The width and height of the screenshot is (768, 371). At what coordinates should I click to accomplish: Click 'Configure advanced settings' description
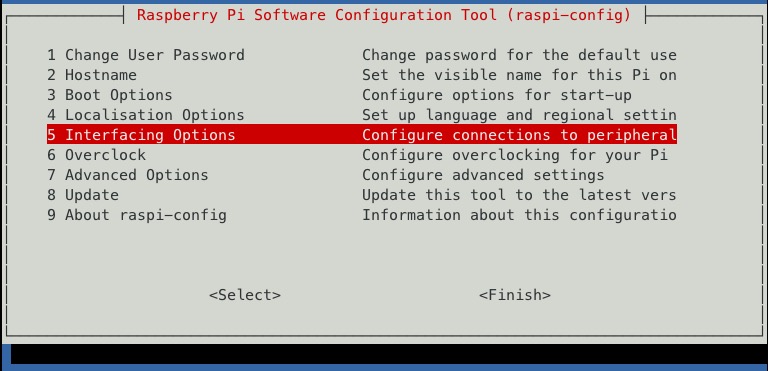483,175
